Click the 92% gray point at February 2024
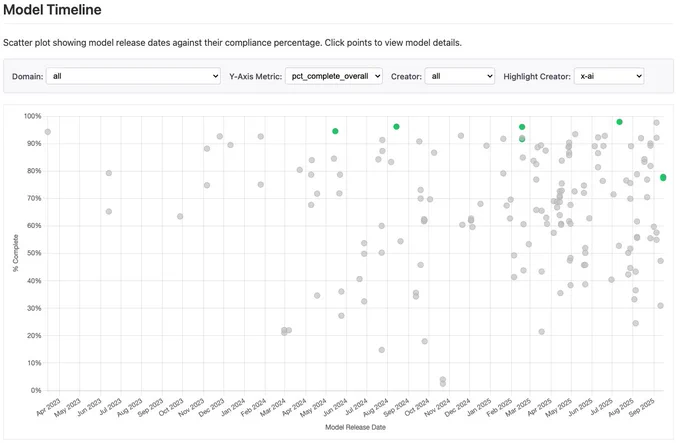 (x=261, y=137)
